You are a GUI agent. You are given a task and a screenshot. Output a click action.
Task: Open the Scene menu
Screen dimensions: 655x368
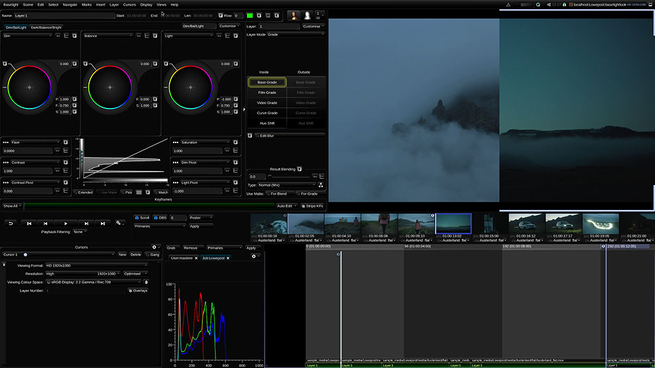click(28, 5)
